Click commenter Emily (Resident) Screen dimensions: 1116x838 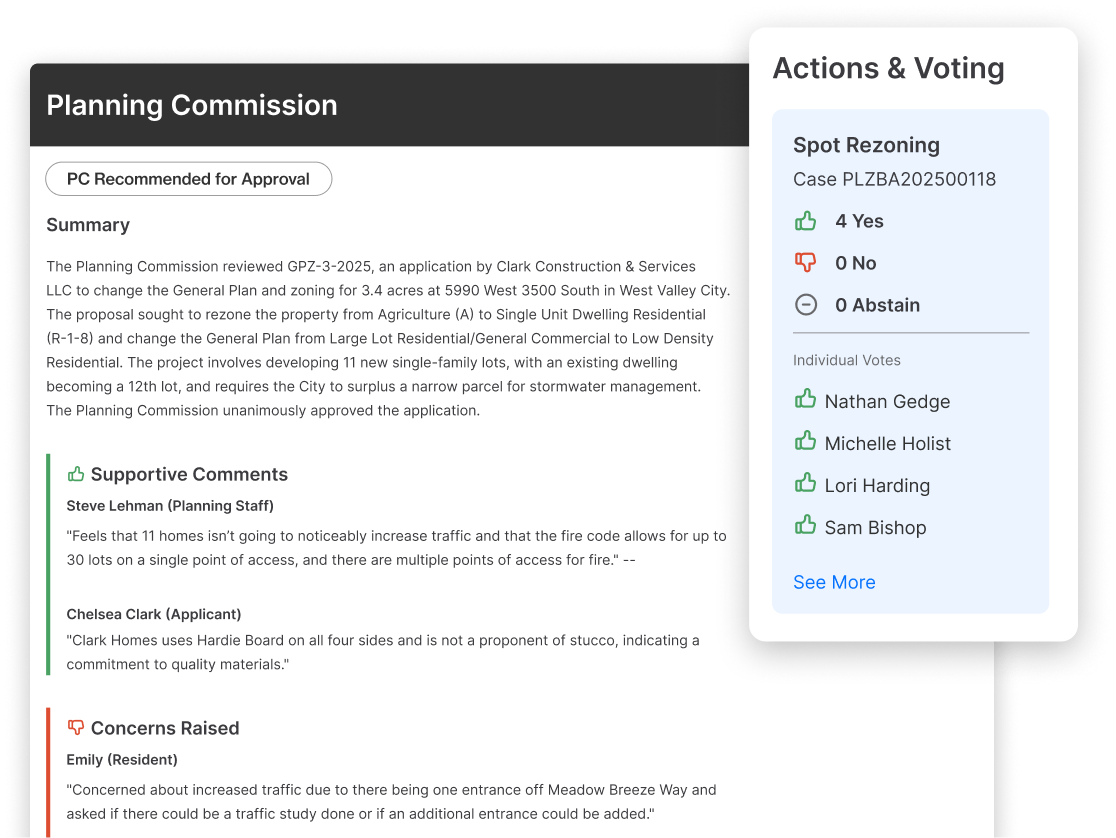coord(122,760)
